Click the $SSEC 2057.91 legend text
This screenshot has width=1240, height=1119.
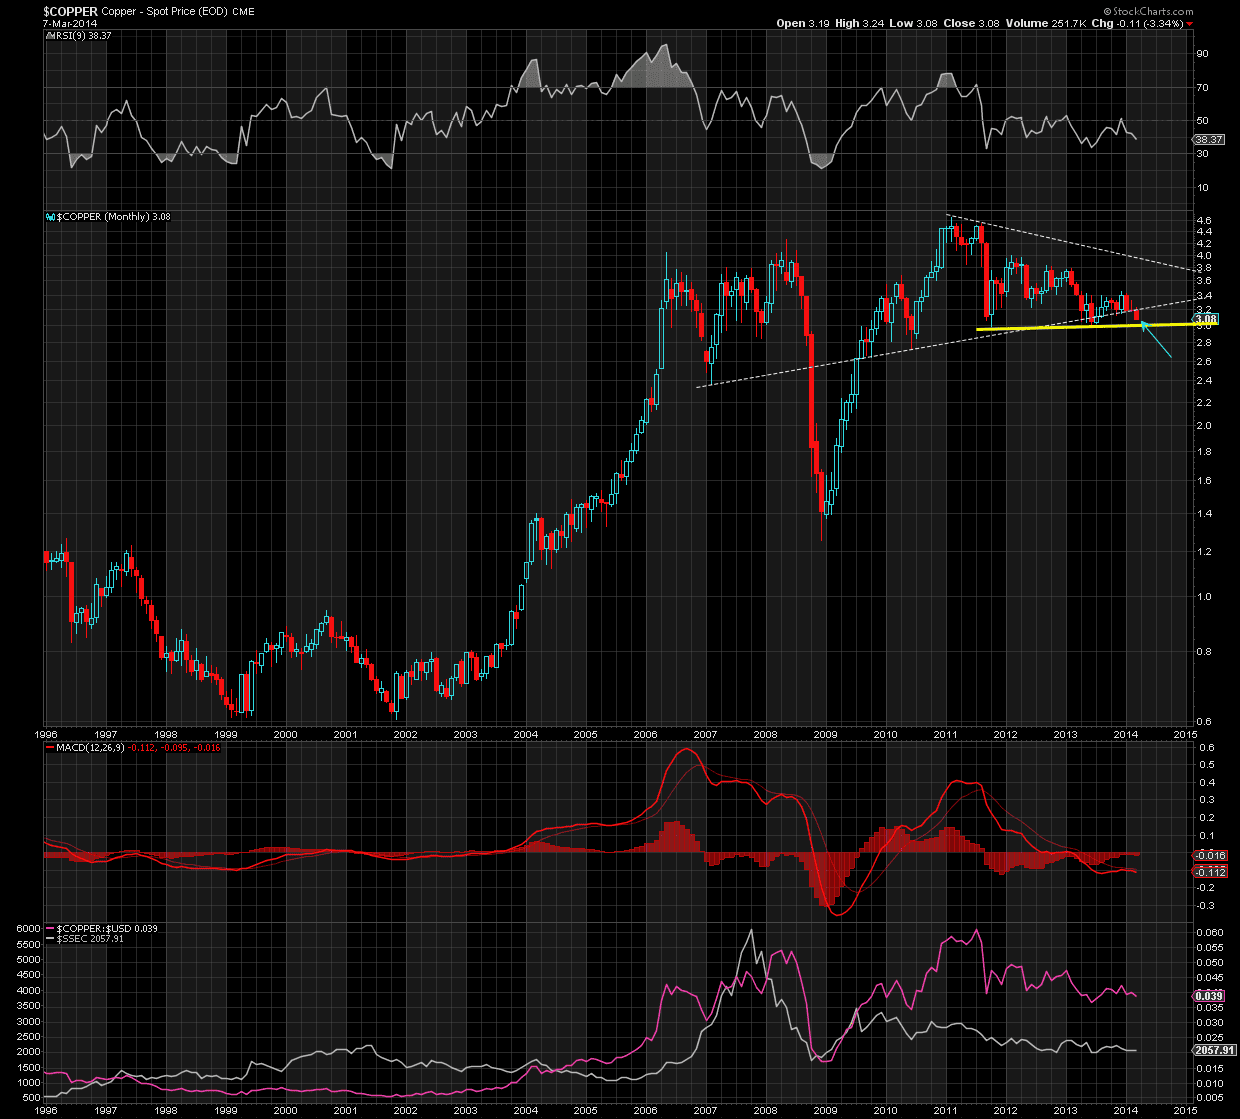pyautogui.click(x=89, y=938)
